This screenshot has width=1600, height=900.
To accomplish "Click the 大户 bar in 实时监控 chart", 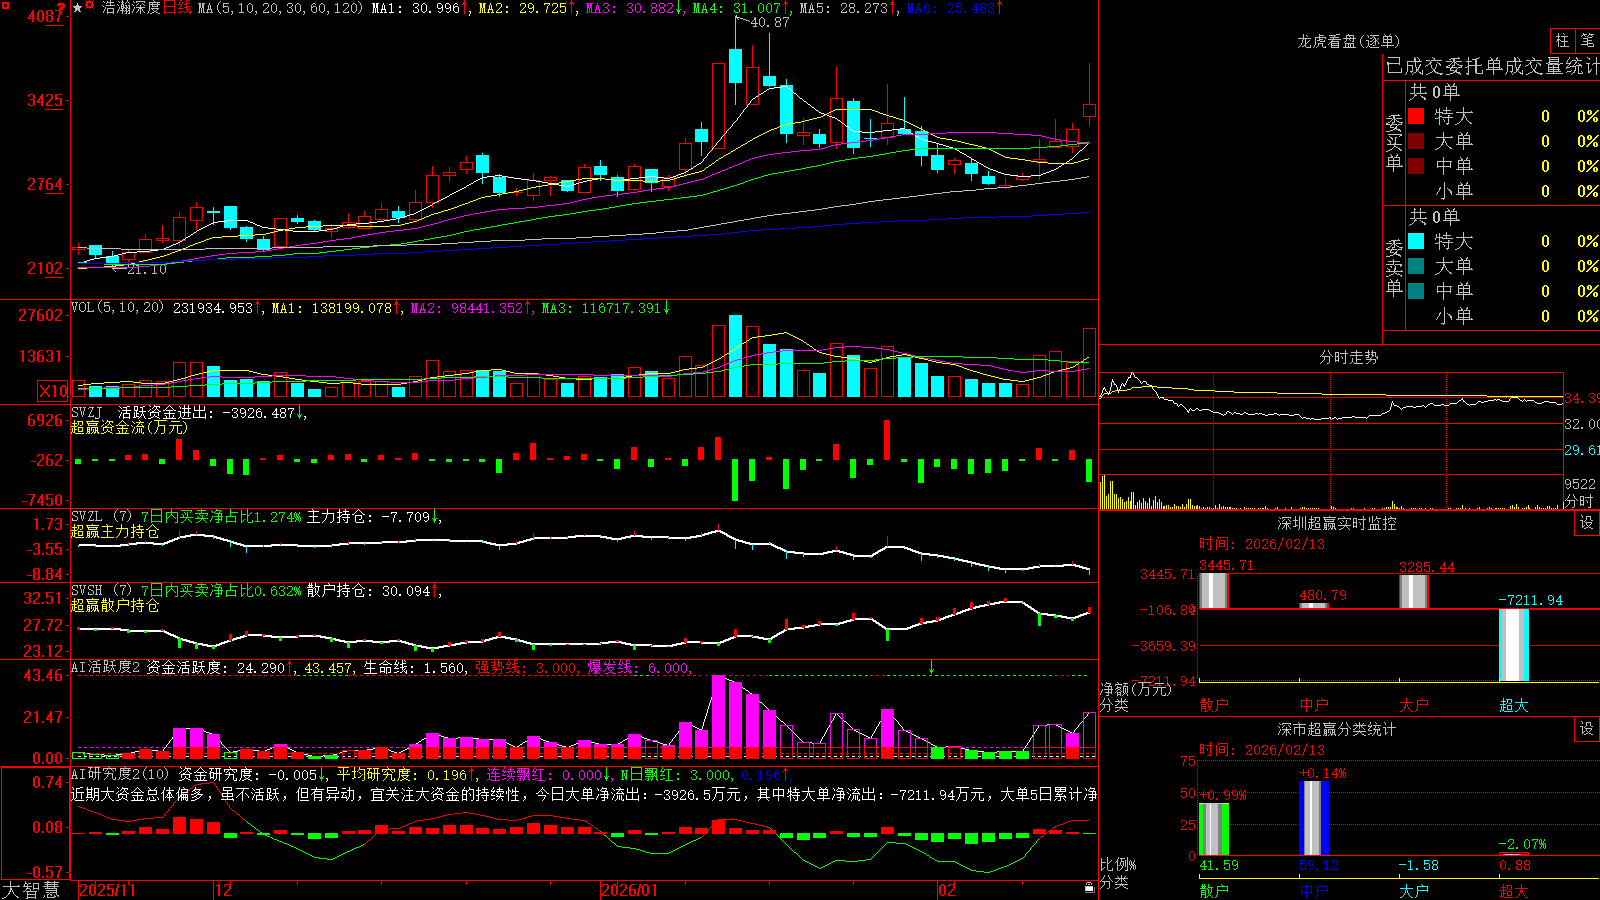I will (x=1413, y=591).
